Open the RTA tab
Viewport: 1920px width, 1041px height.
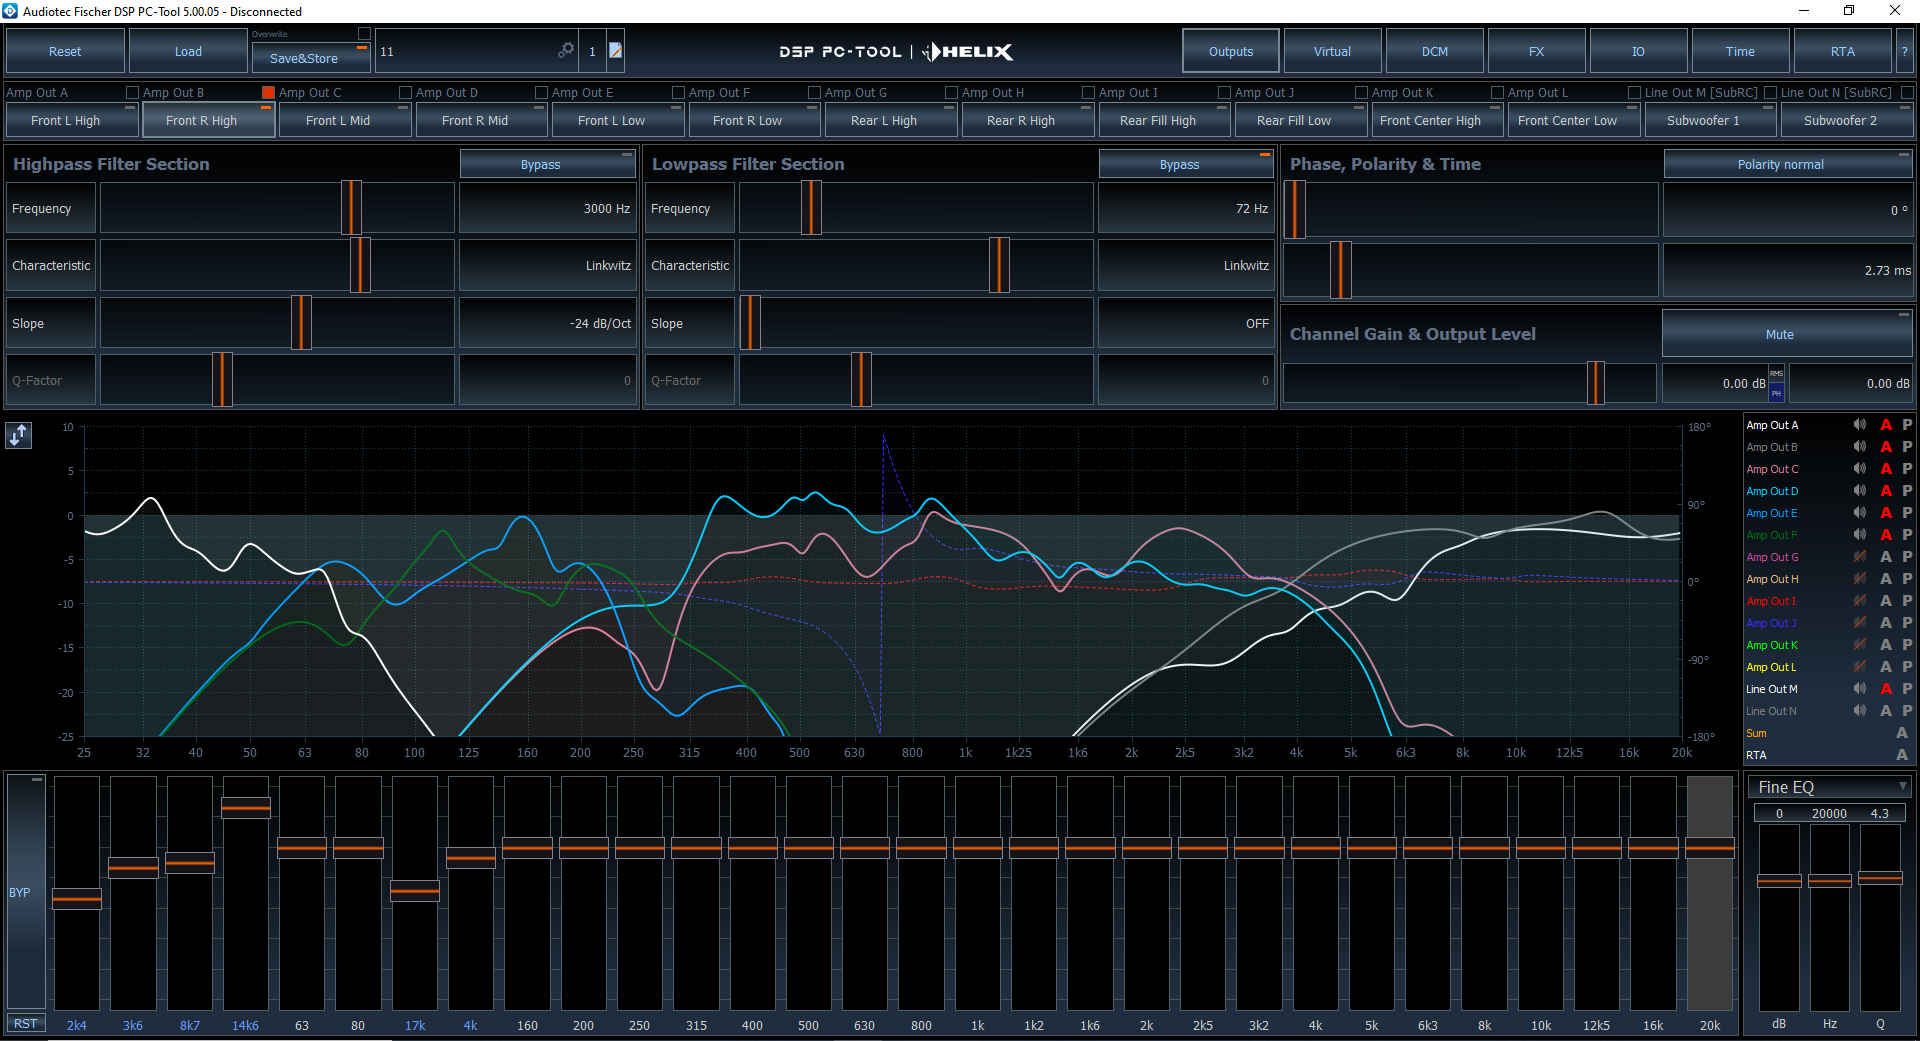[1842, 51]
